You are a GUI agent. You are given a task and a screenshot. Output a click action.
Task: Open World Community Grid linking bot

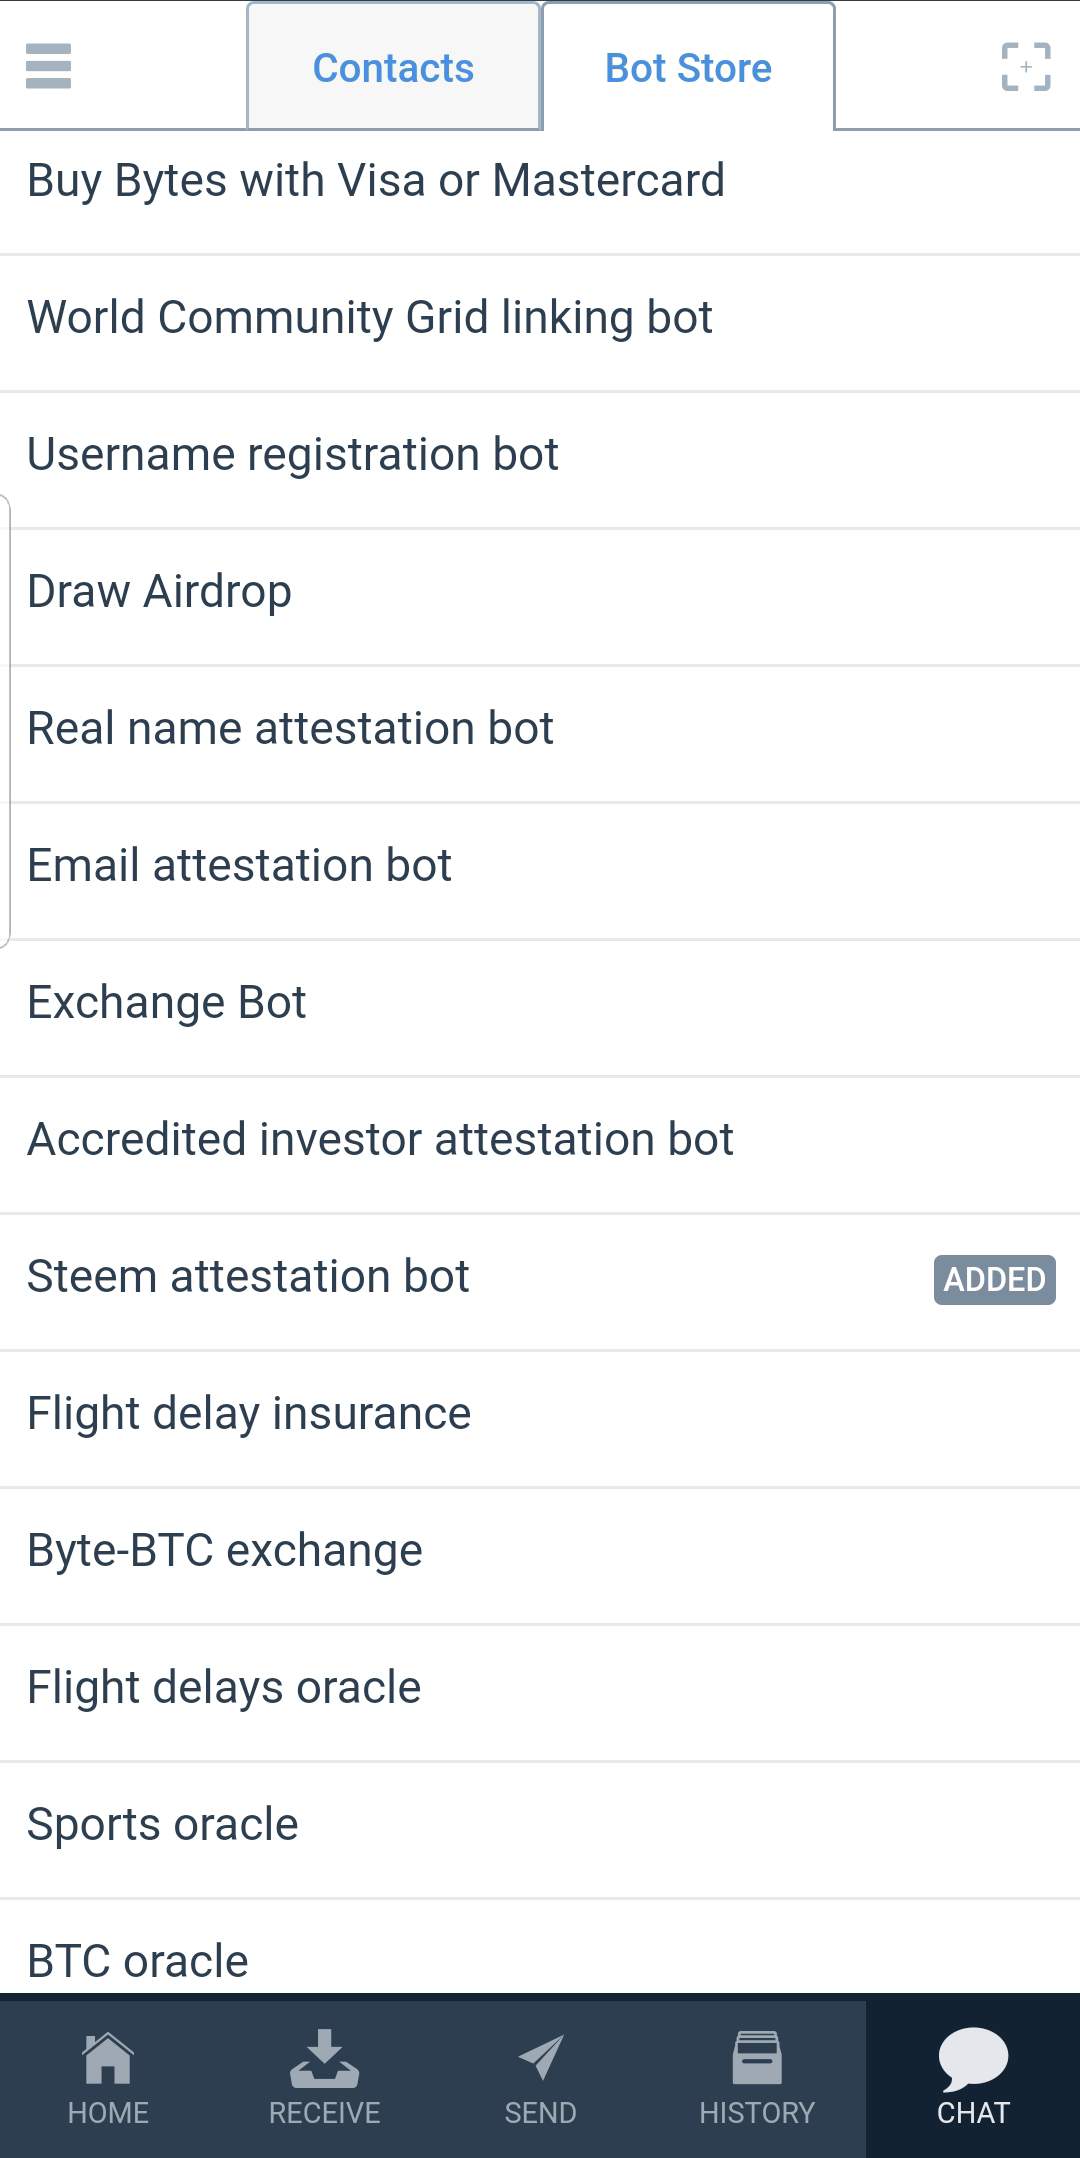(x=370, y=318)
